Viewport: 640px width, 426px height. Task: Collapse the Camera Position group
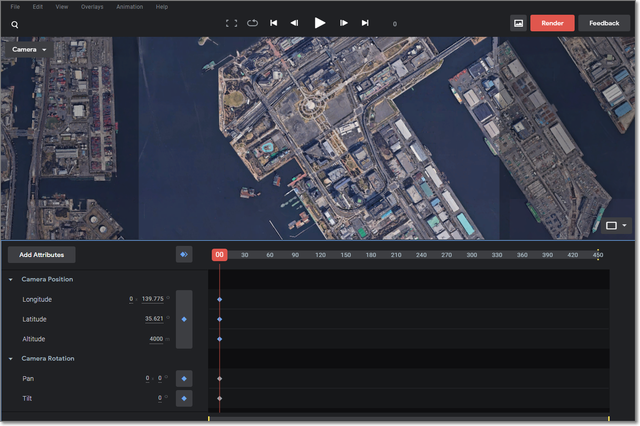tap(11, 279)
